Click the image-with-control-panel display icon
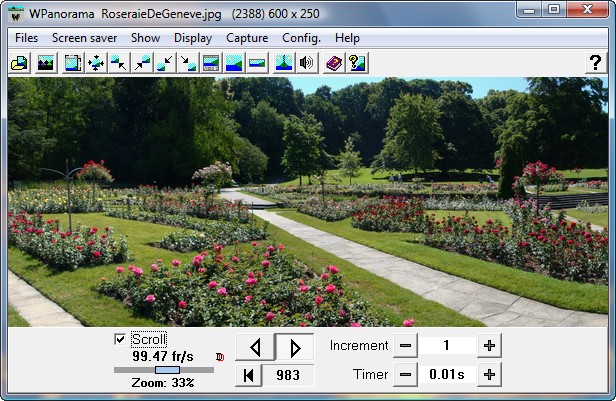Viewport: 616px width, 401px height. point(211,63)
